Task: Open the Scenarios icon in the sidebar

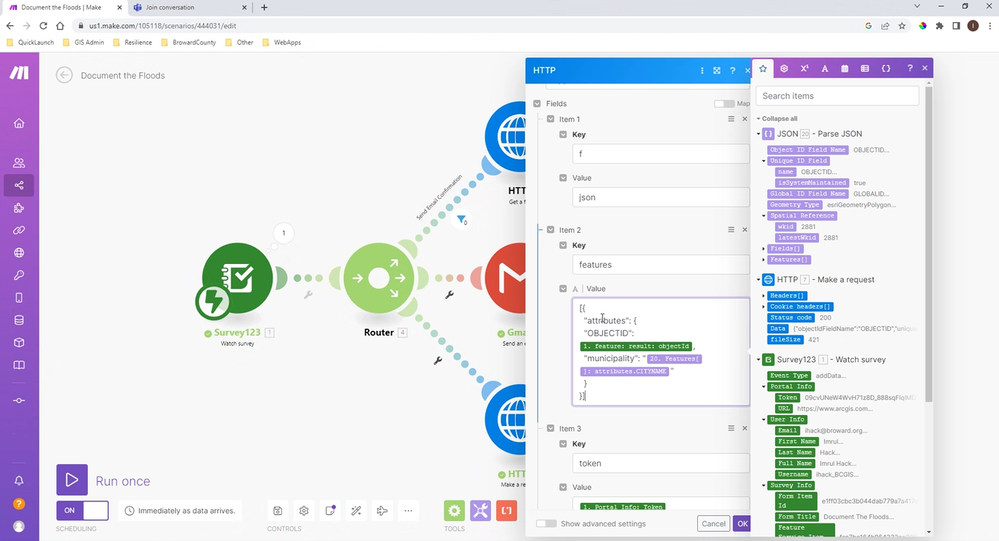Action: click(x=19, y=185)
